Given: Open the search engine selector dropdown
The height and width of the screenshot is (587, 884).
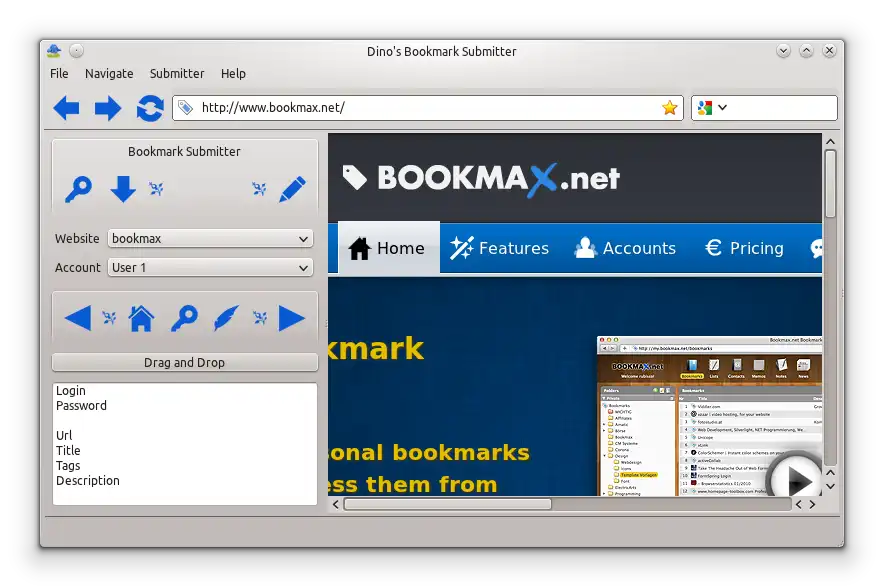Looking at the screenshot, I should [x=712, y=108].
